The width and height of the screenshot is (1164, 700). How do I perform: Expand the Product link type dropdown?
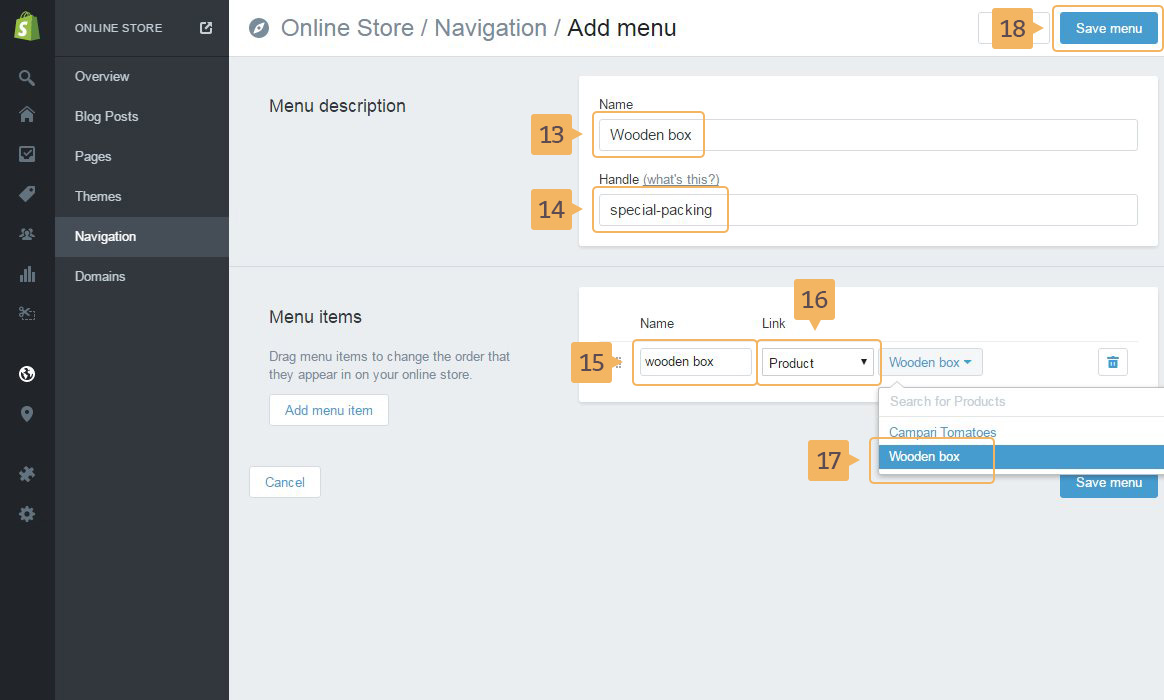point(818,362)
